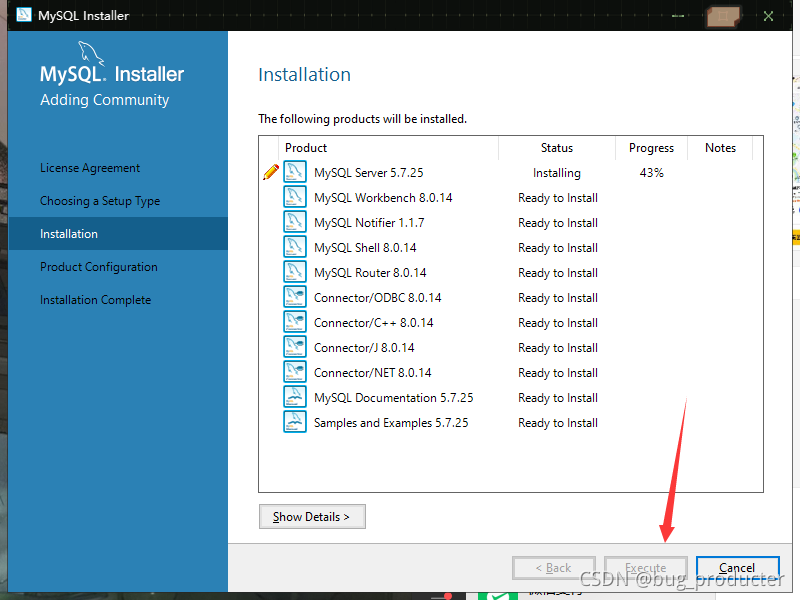Click Ready to Install status for MySQL Notifier
This screenshot has width=800, height=600.
(558, 223)
